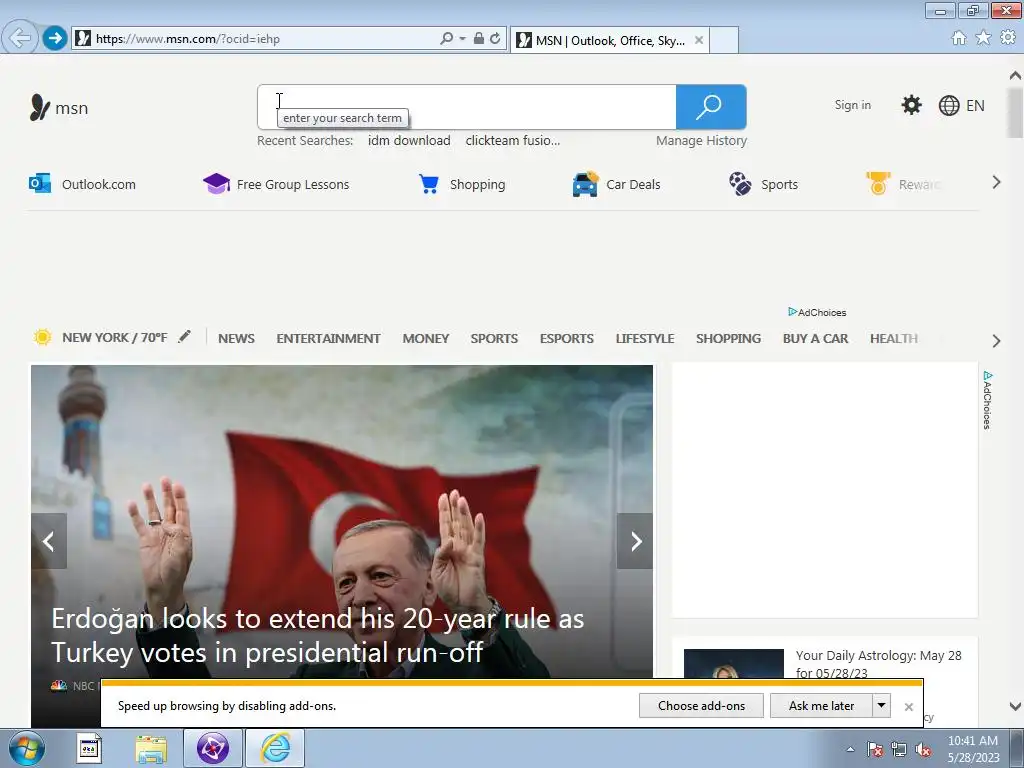Click into the MSN search box

467,106
